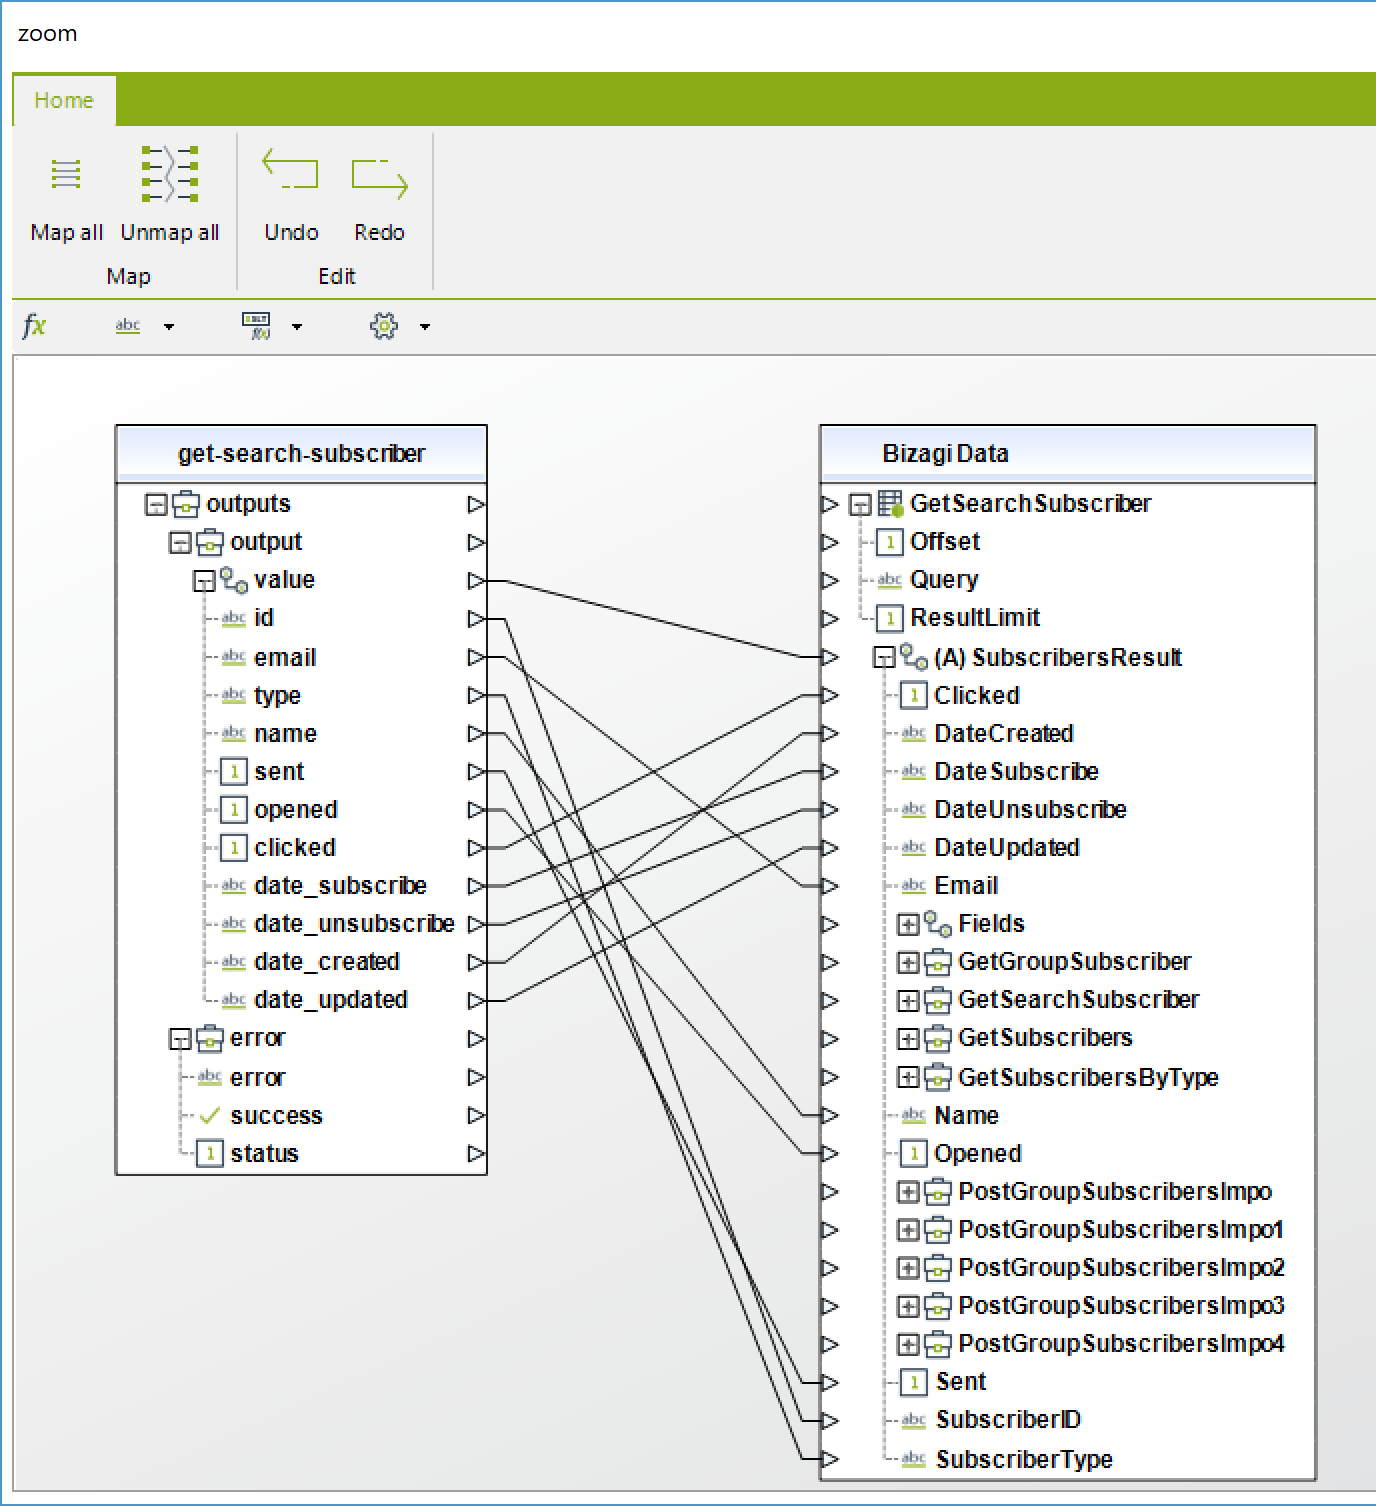The height and width of the screenshot is (1506, 1376).
Task: Select the DateUnsubscribe target attribute
Action: (x=1030, y=809)
